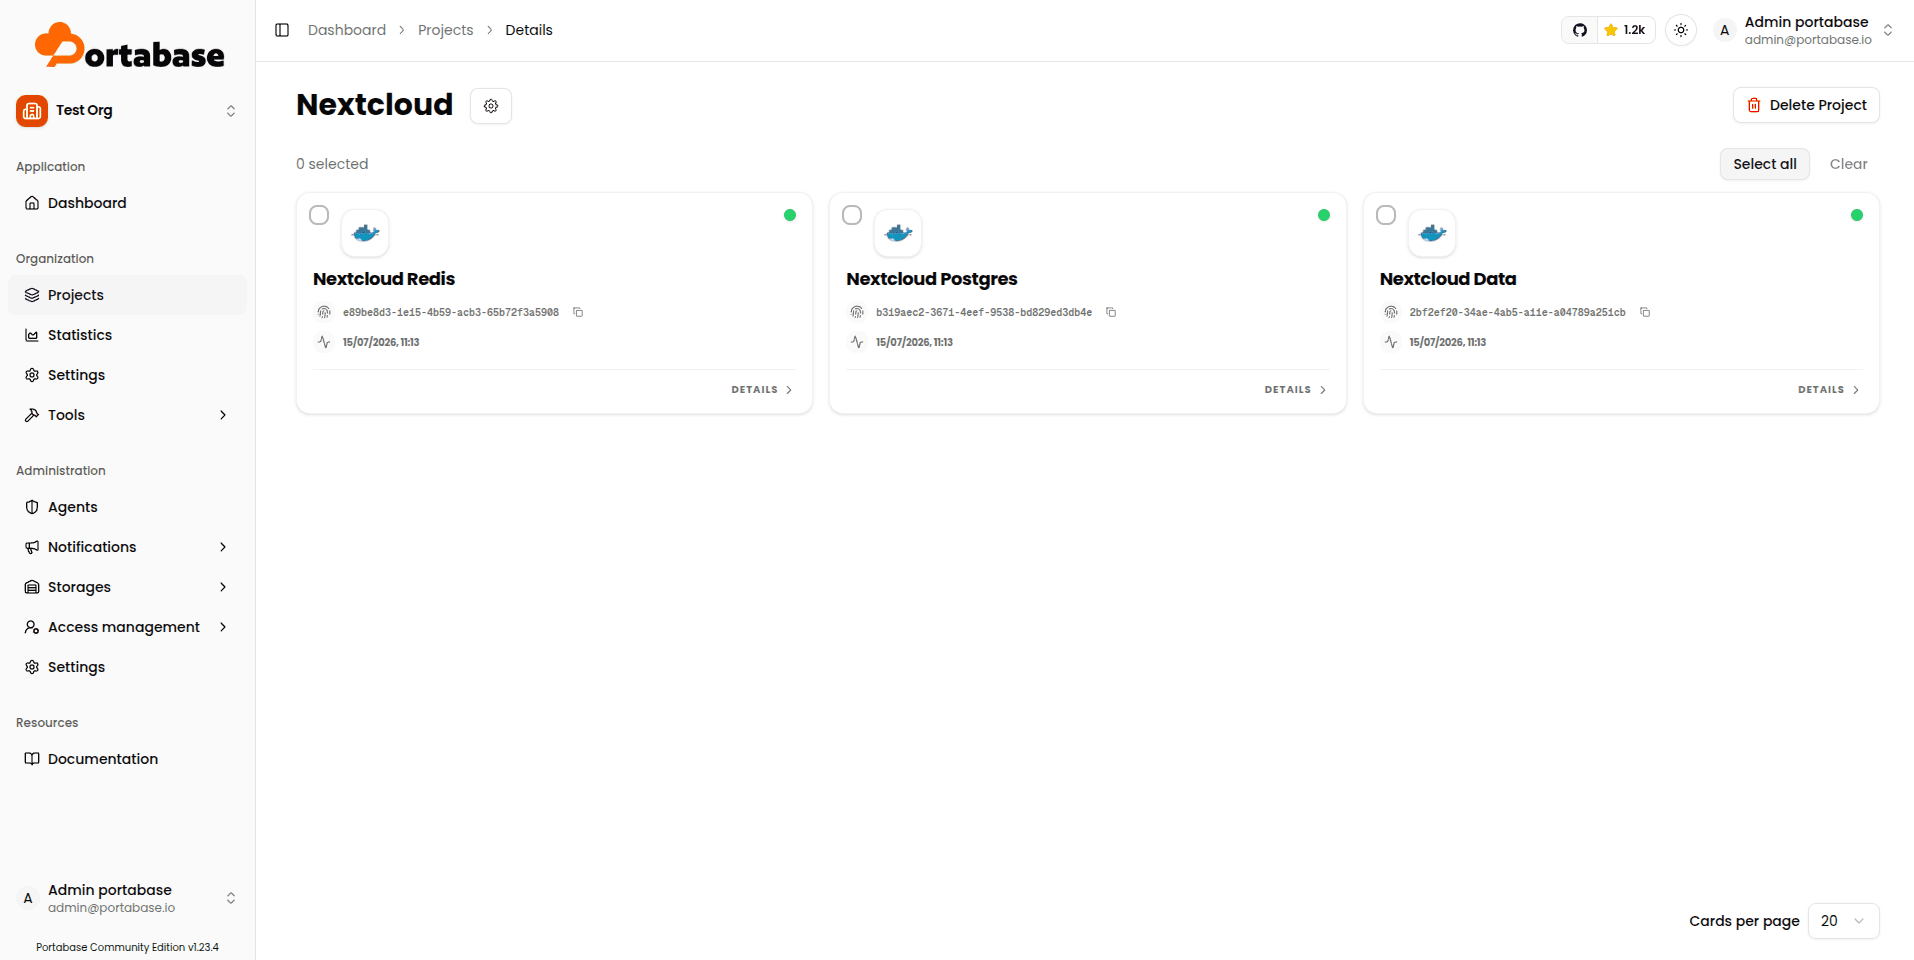Switch theme with the sun icon
Image resolution: width=1914 pixels, height=960 pixels.
point(1681,30)
